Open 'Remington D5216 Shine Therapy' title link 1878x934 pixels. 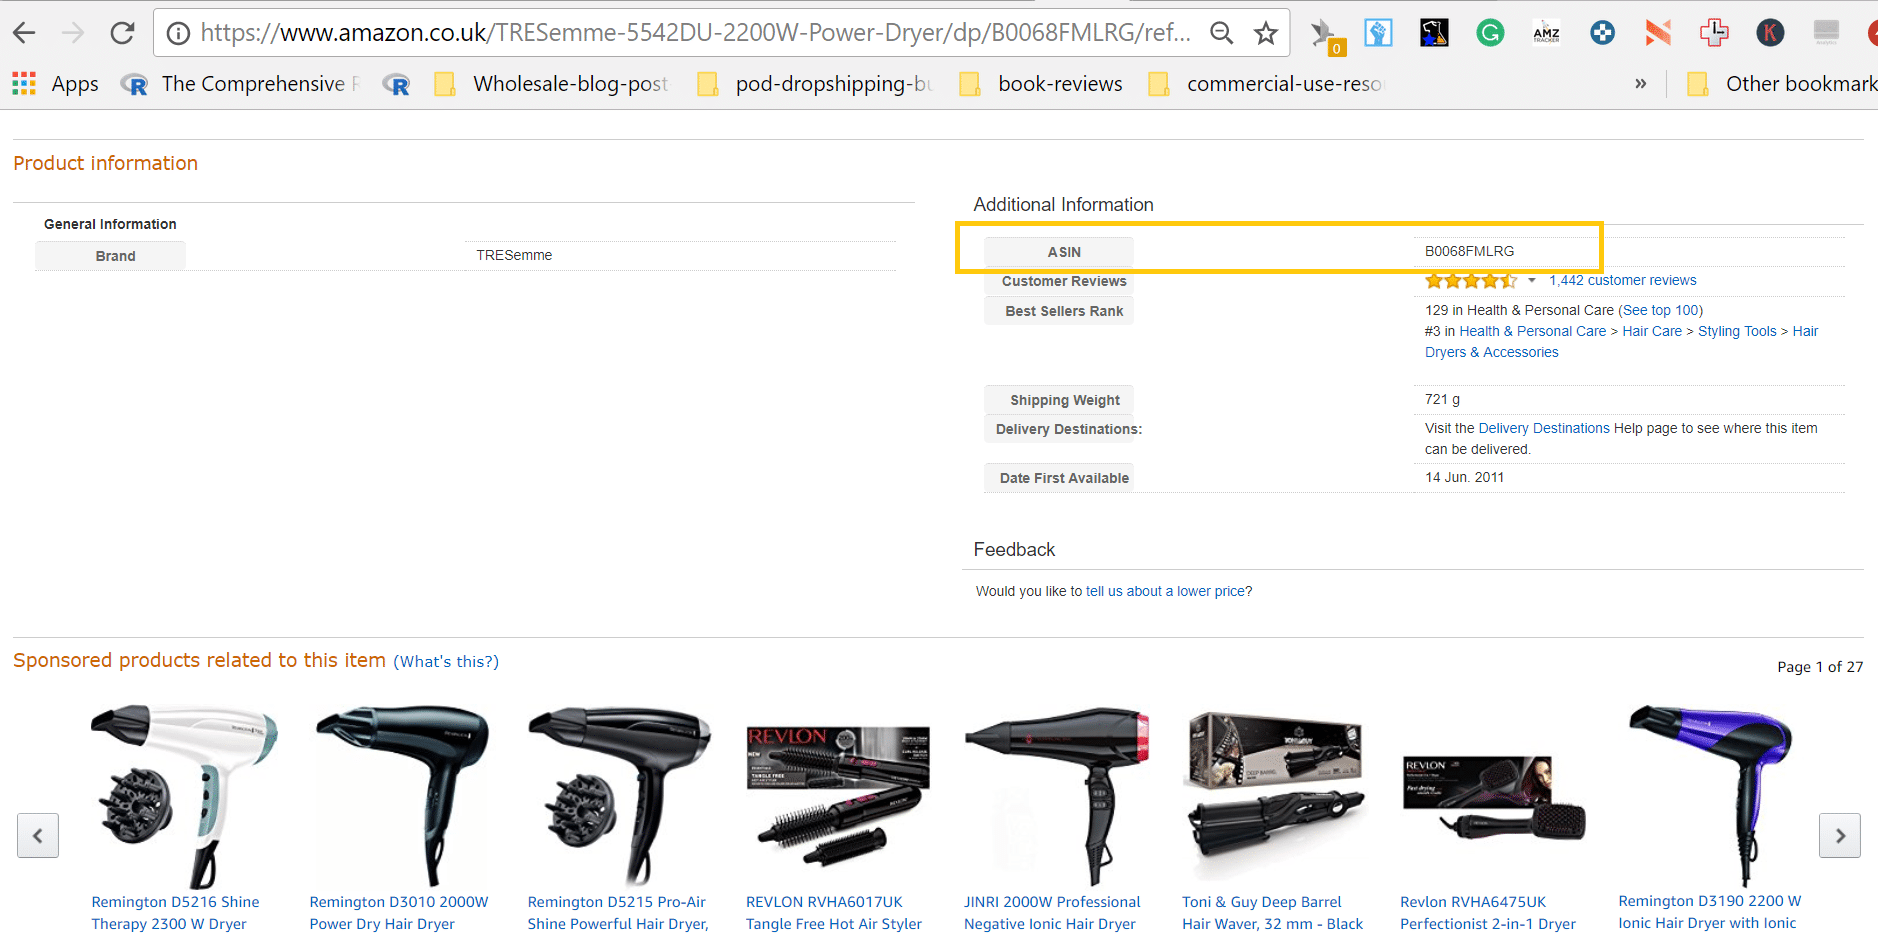coord(175,914)
